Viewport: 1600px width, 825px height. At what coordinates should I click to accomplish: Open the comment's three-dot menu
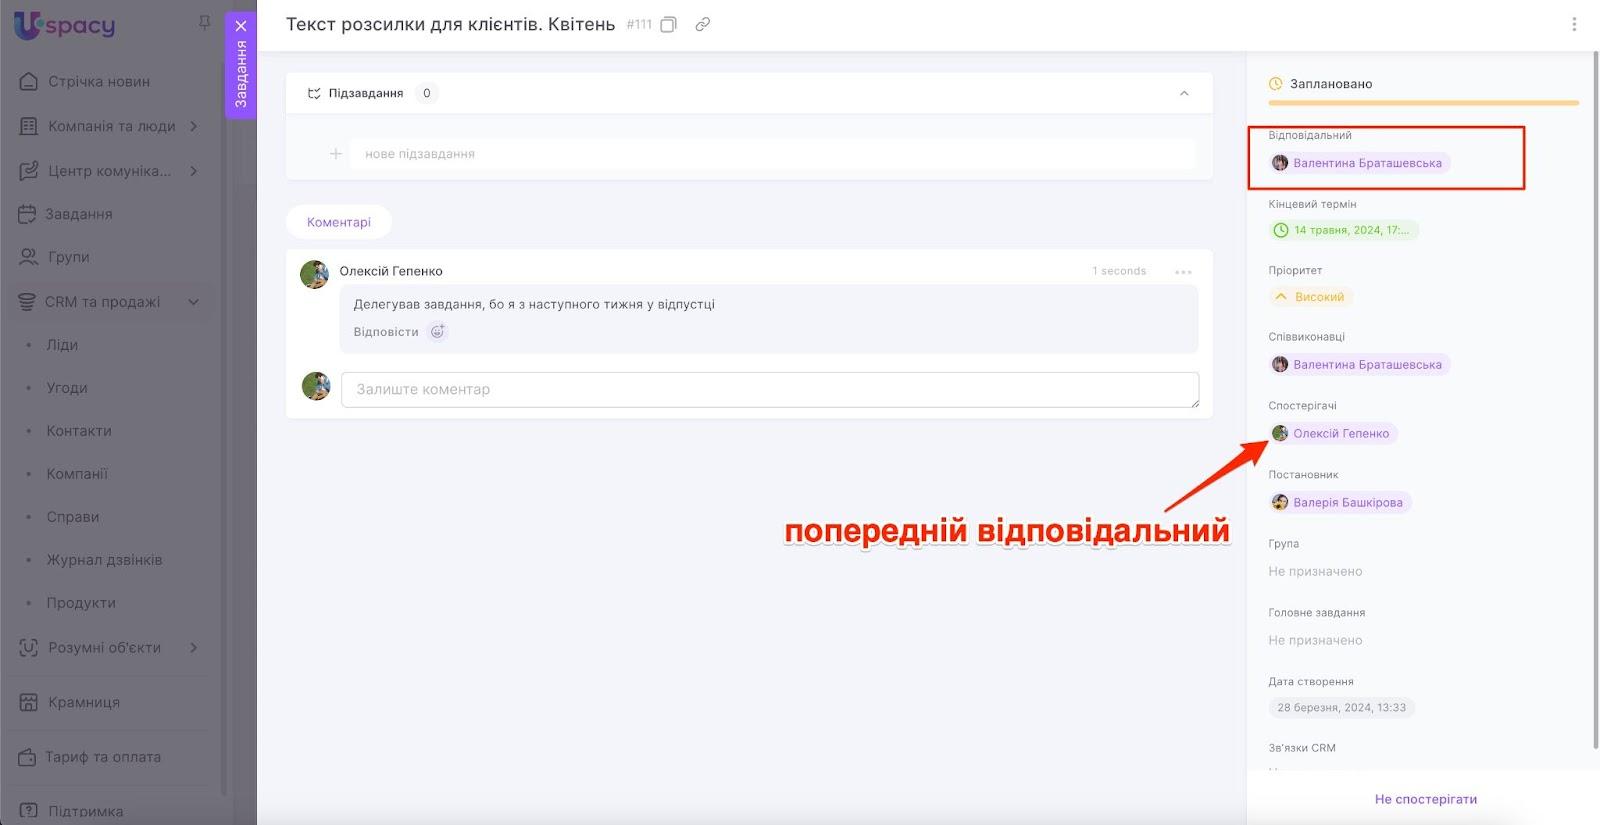[1184, 272]
